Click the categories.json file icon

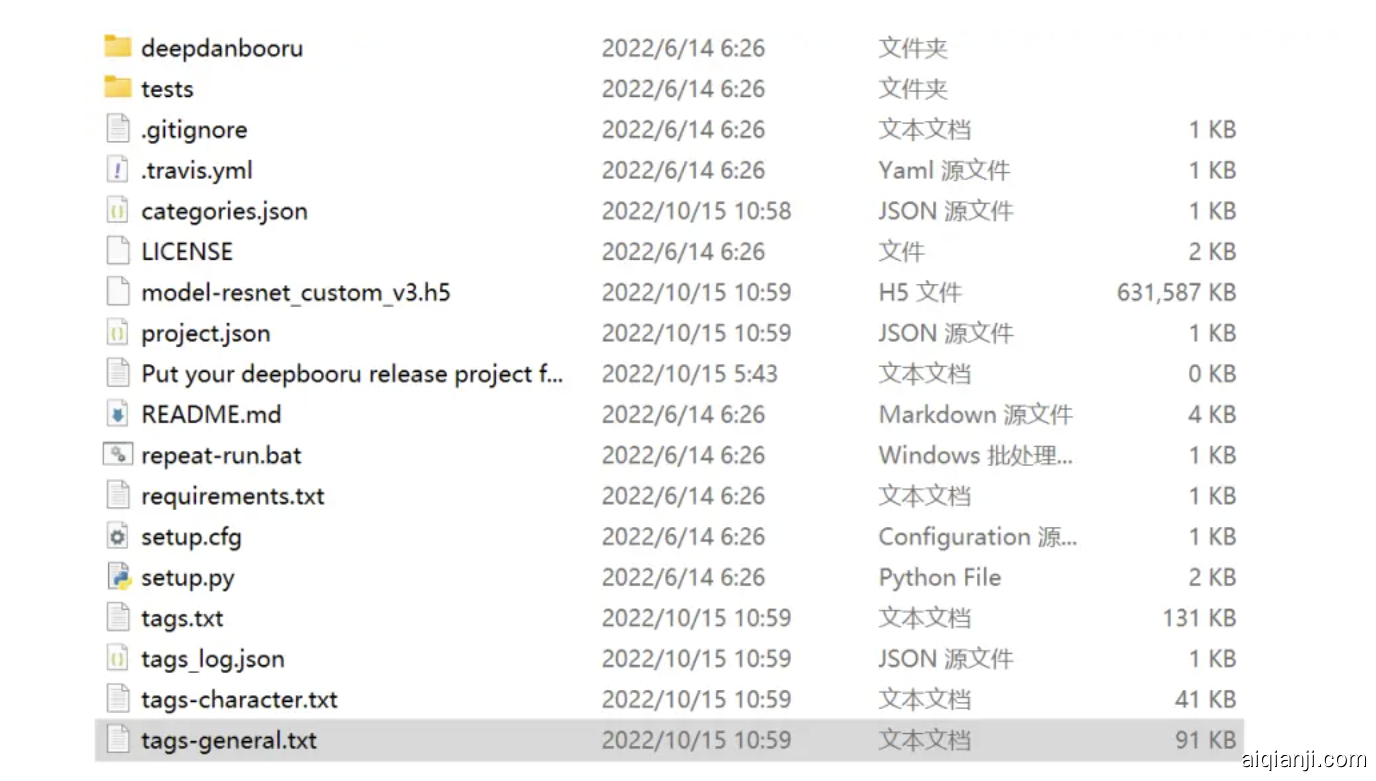[118, 211]
